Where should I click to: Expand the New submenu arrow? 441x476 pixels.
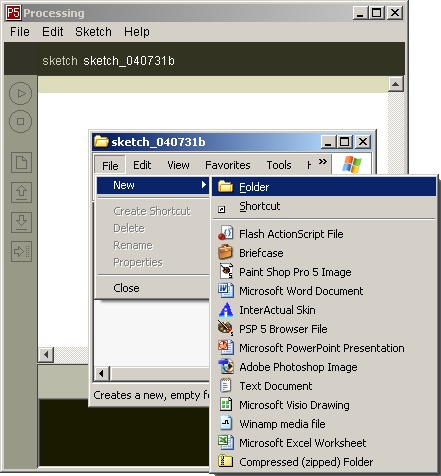click(x=203, y=185)
